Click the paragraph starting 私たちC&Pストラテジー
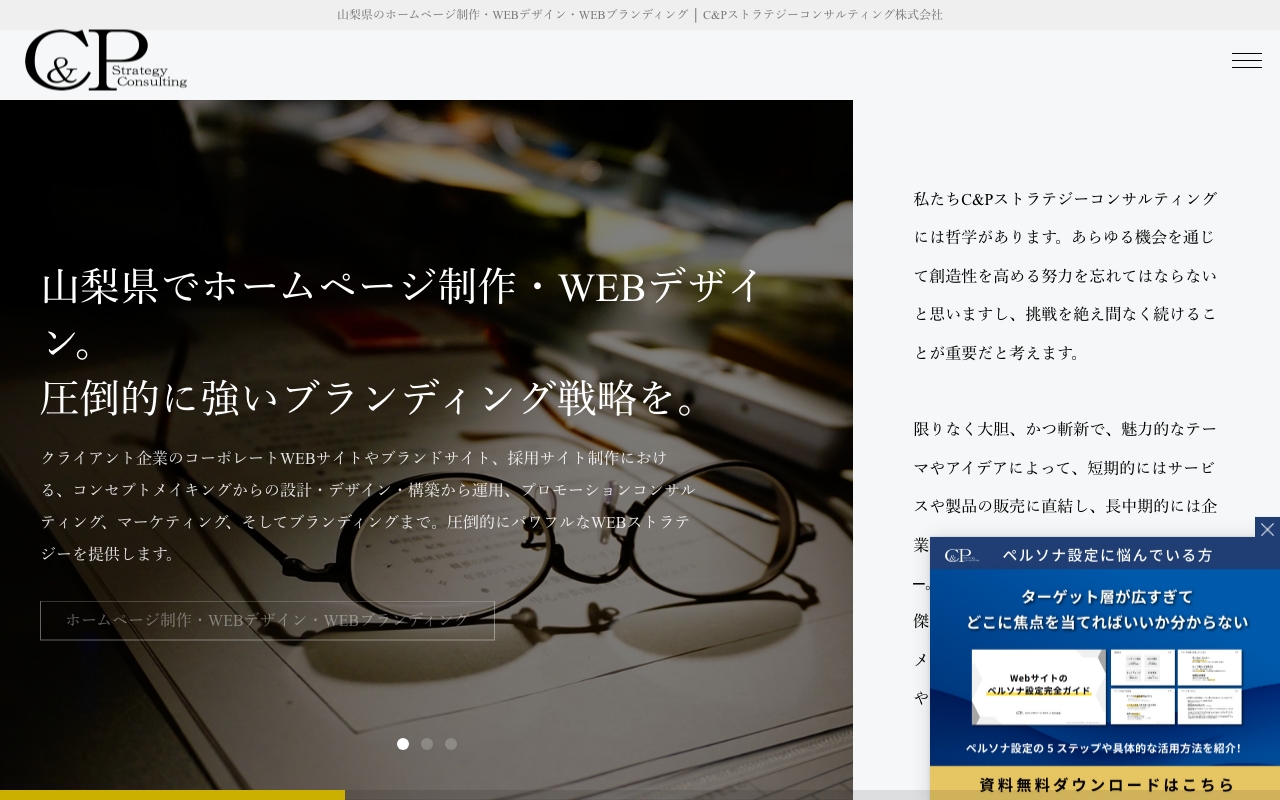1280x800 pixels. (1066, 275)
